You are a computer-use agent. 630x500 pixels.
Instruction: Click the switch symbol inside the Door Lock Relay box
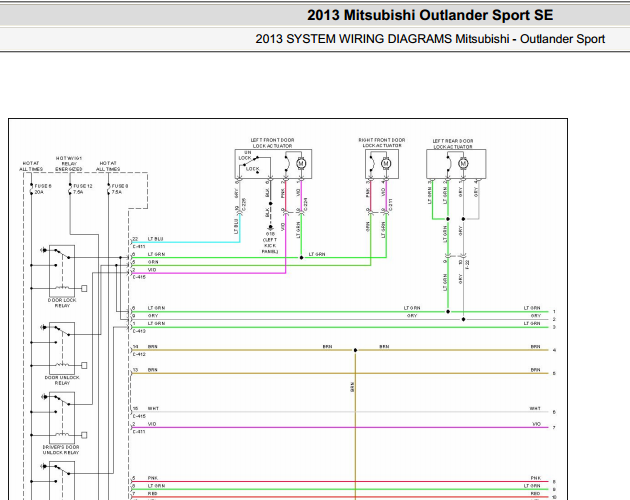tap(61, 254)
